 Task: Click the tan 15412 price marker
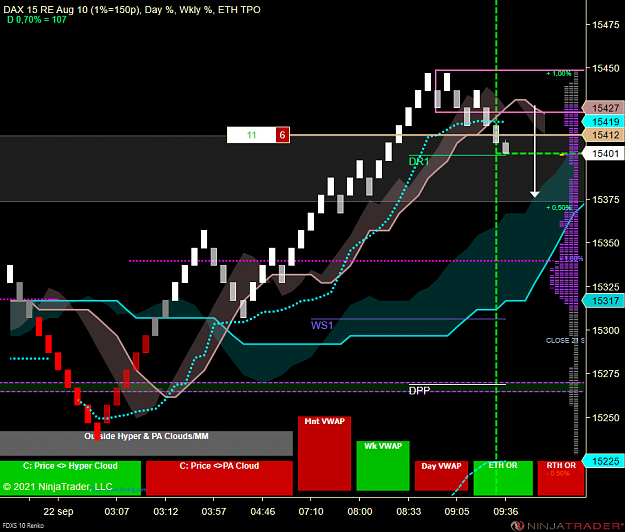(603, 135)
